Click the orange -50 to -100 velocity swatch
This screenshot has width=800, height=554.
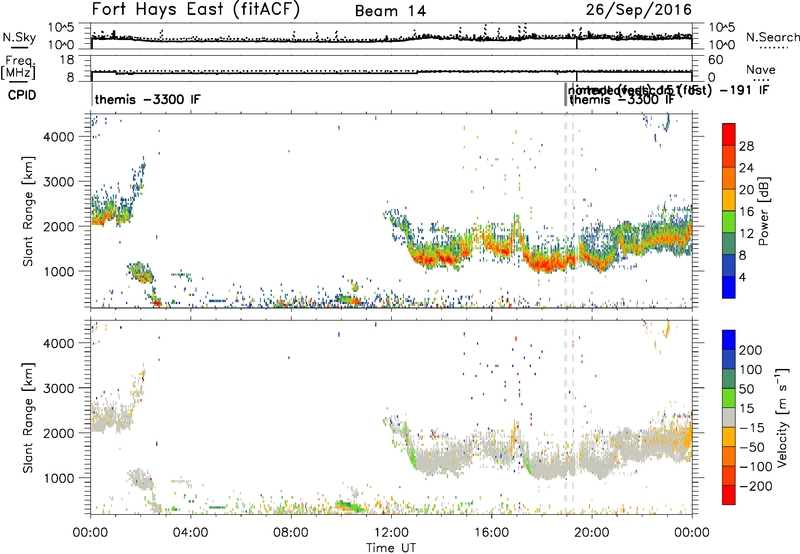[729, 456]
